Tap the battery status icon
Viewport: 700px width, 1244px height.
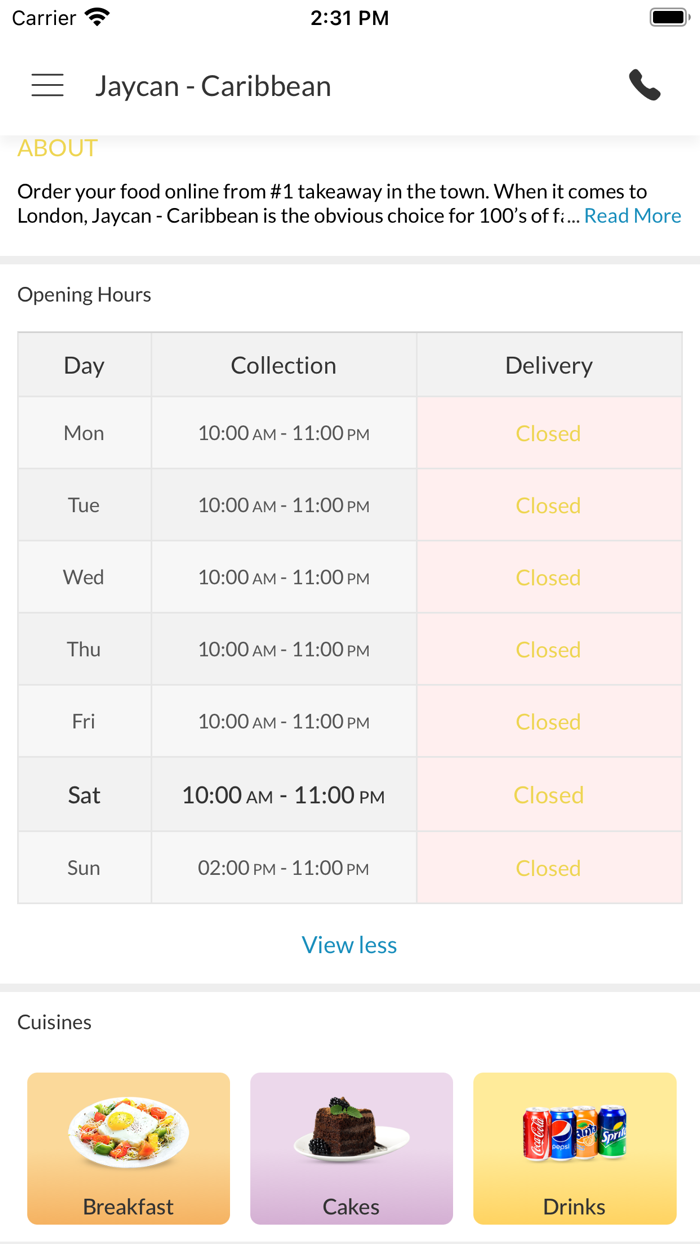coord(669,17)
